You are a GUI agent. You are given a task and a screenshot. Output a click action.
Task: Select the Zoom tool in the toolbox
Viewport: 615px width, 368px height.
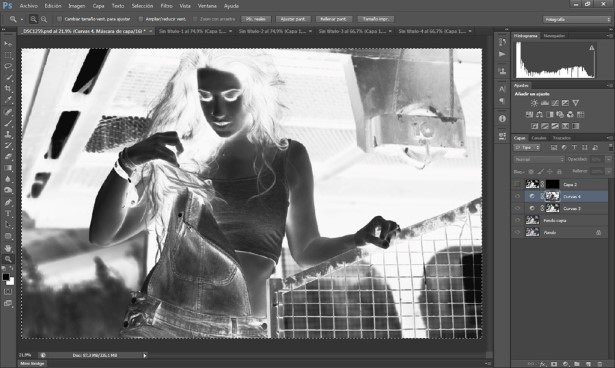[x=8, y=259]
